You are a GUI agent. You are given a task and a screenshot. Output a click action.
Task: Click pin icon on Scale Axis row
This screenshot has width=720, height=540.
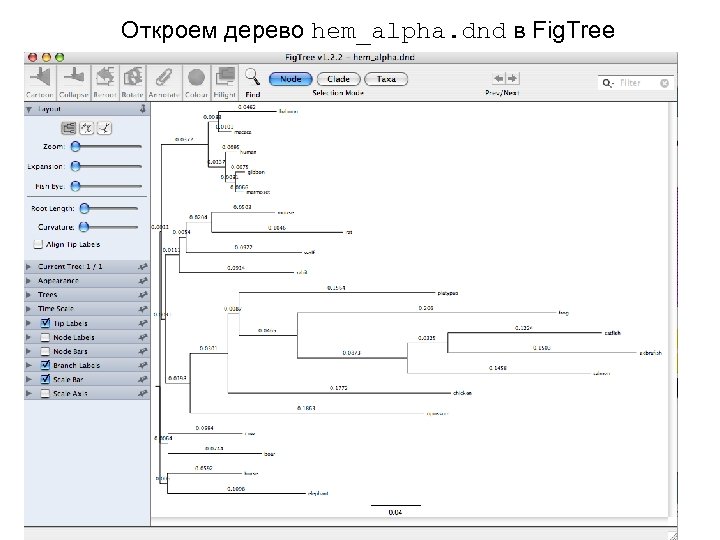143,394
